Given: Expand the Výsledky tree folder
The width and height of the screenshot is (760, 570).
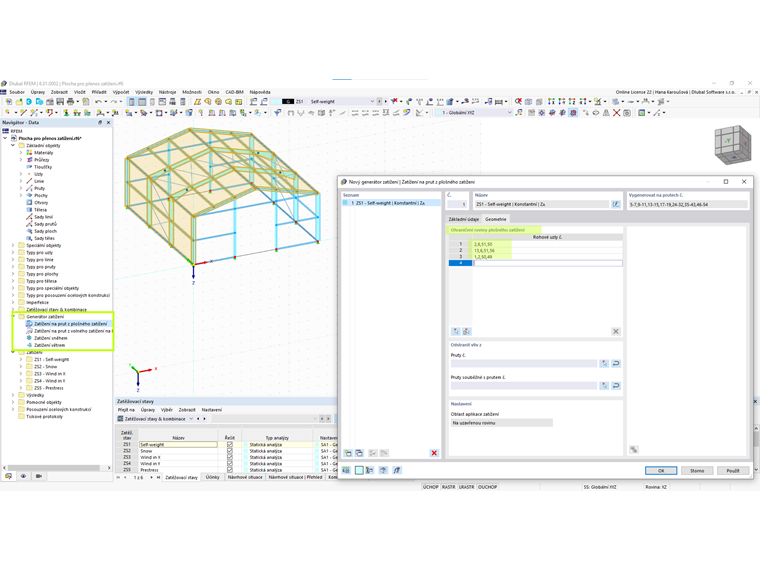Looking at the screenshot, I should [13, 395].
